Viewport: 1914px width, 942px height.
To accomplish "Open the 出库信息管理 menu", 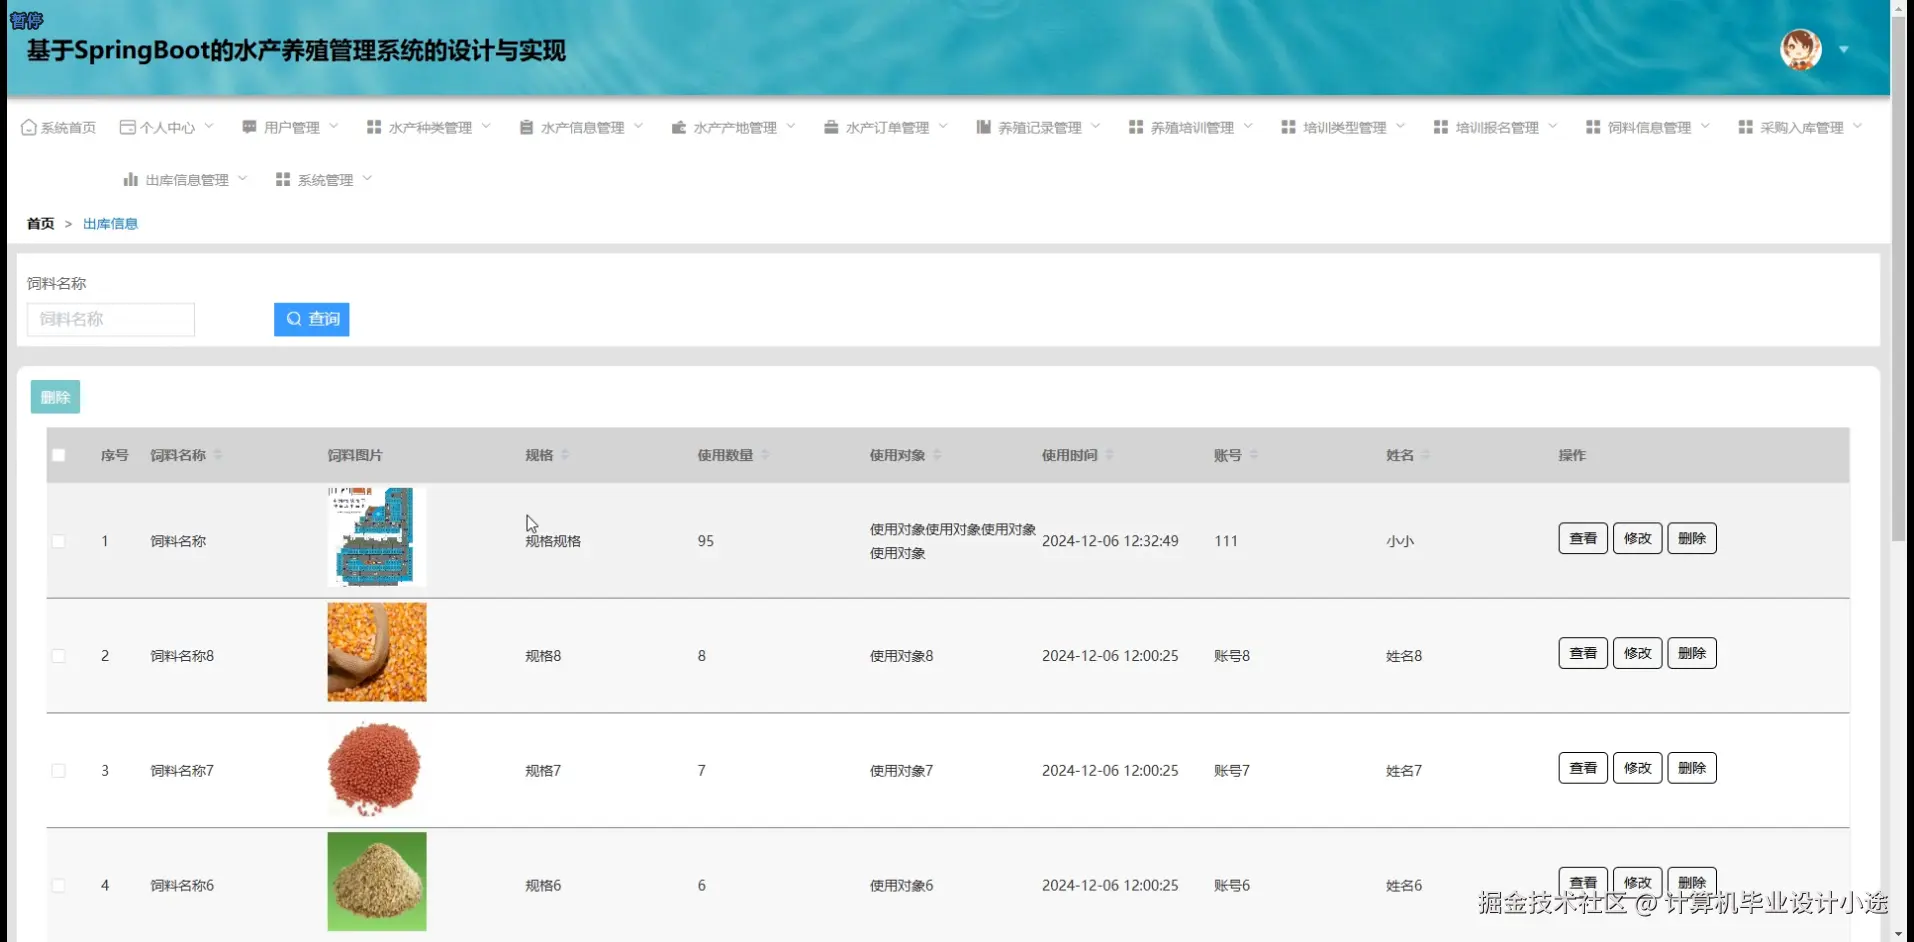I will click(185, 179).
